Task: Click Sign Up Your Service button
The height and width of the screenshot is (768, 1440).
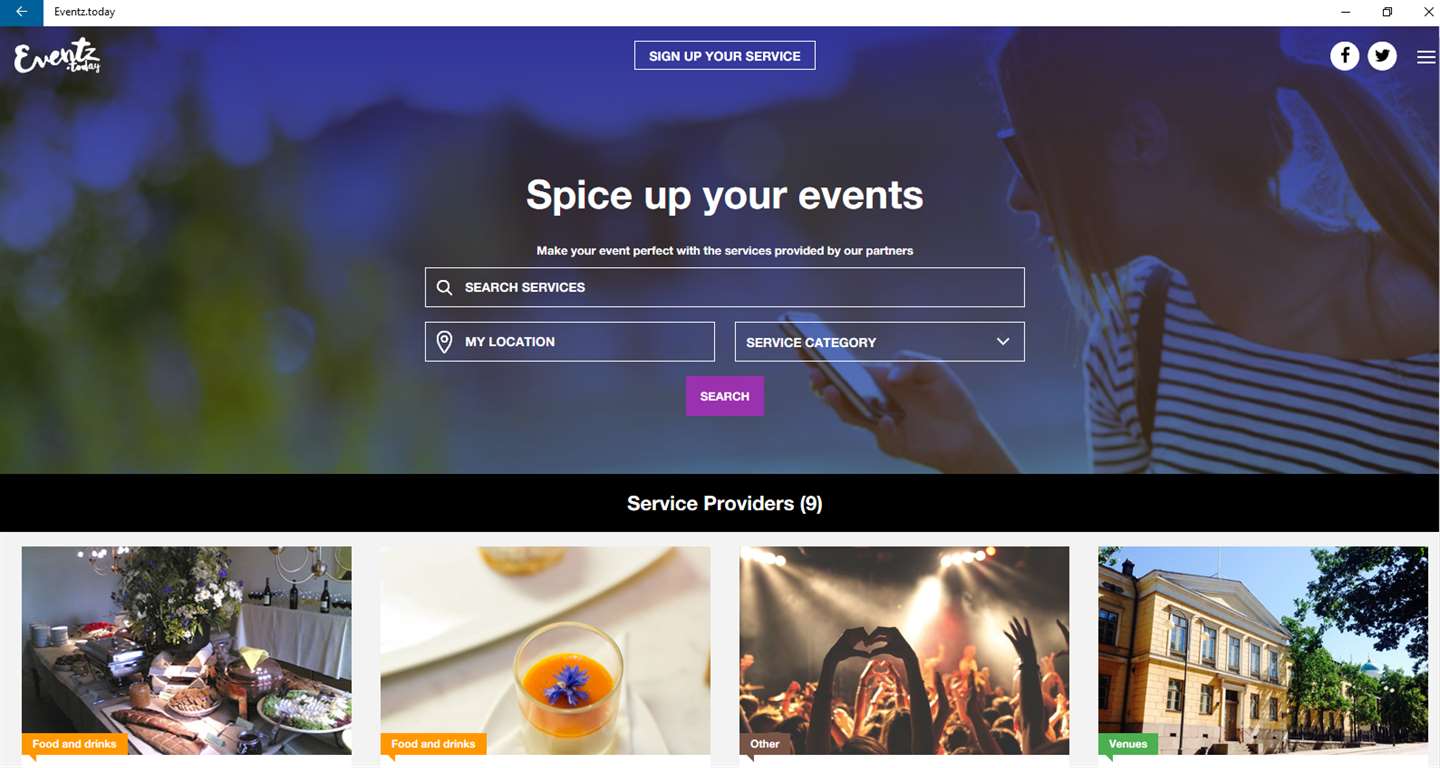Action: [x=725, y=56]
